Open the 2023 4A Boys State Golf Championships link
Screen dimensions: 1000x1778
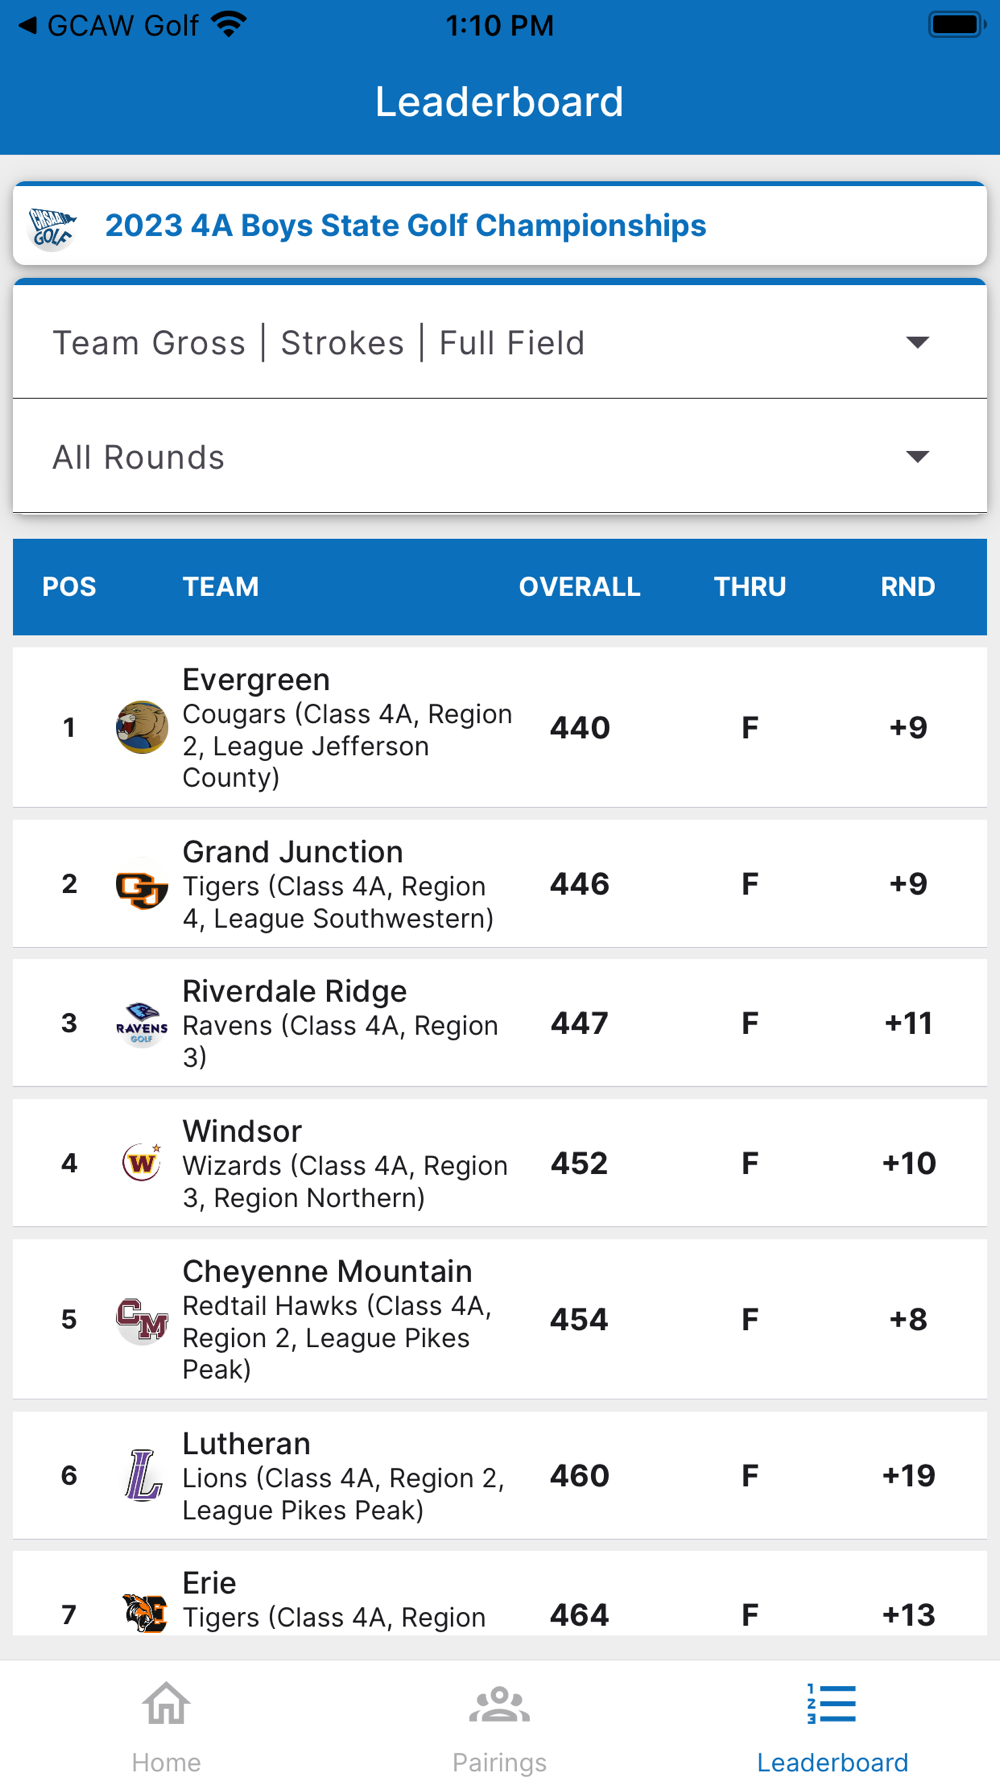[x=405, y=226]
